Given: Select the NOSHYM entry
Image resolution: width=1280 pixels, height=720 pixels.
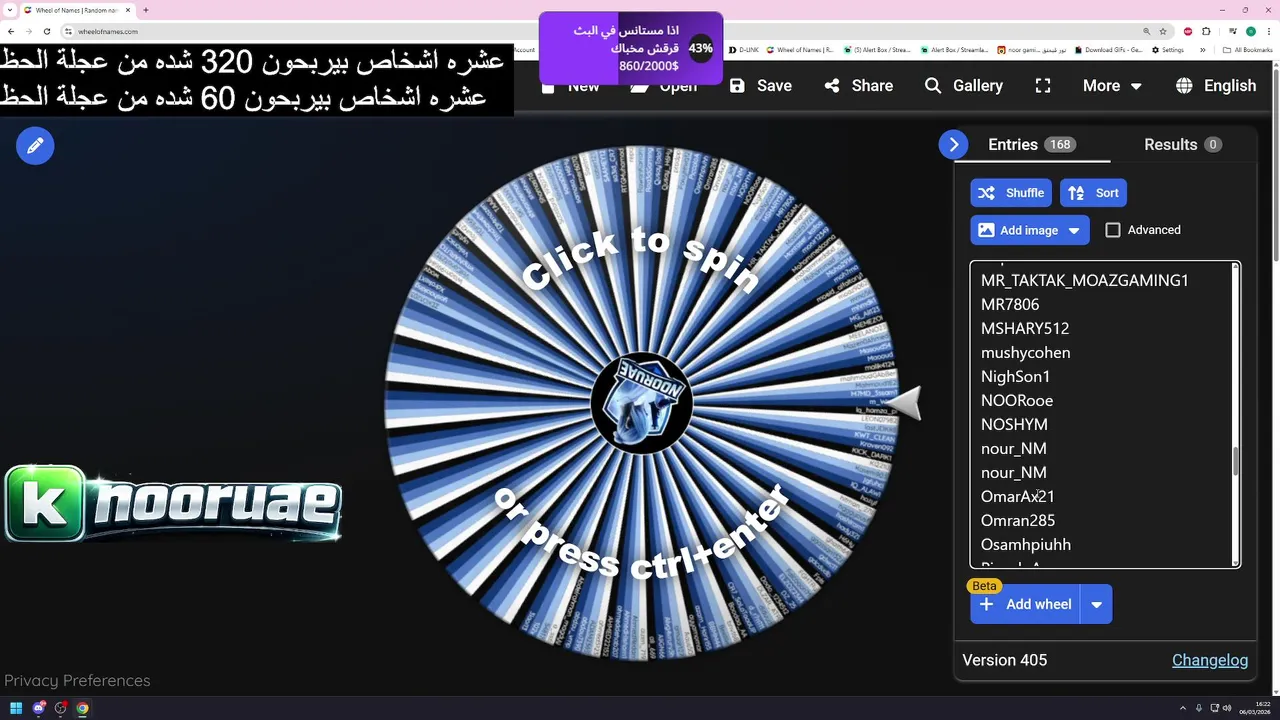Looking at the screenshot, I should pyautogui.click(x=1014, y=424).
